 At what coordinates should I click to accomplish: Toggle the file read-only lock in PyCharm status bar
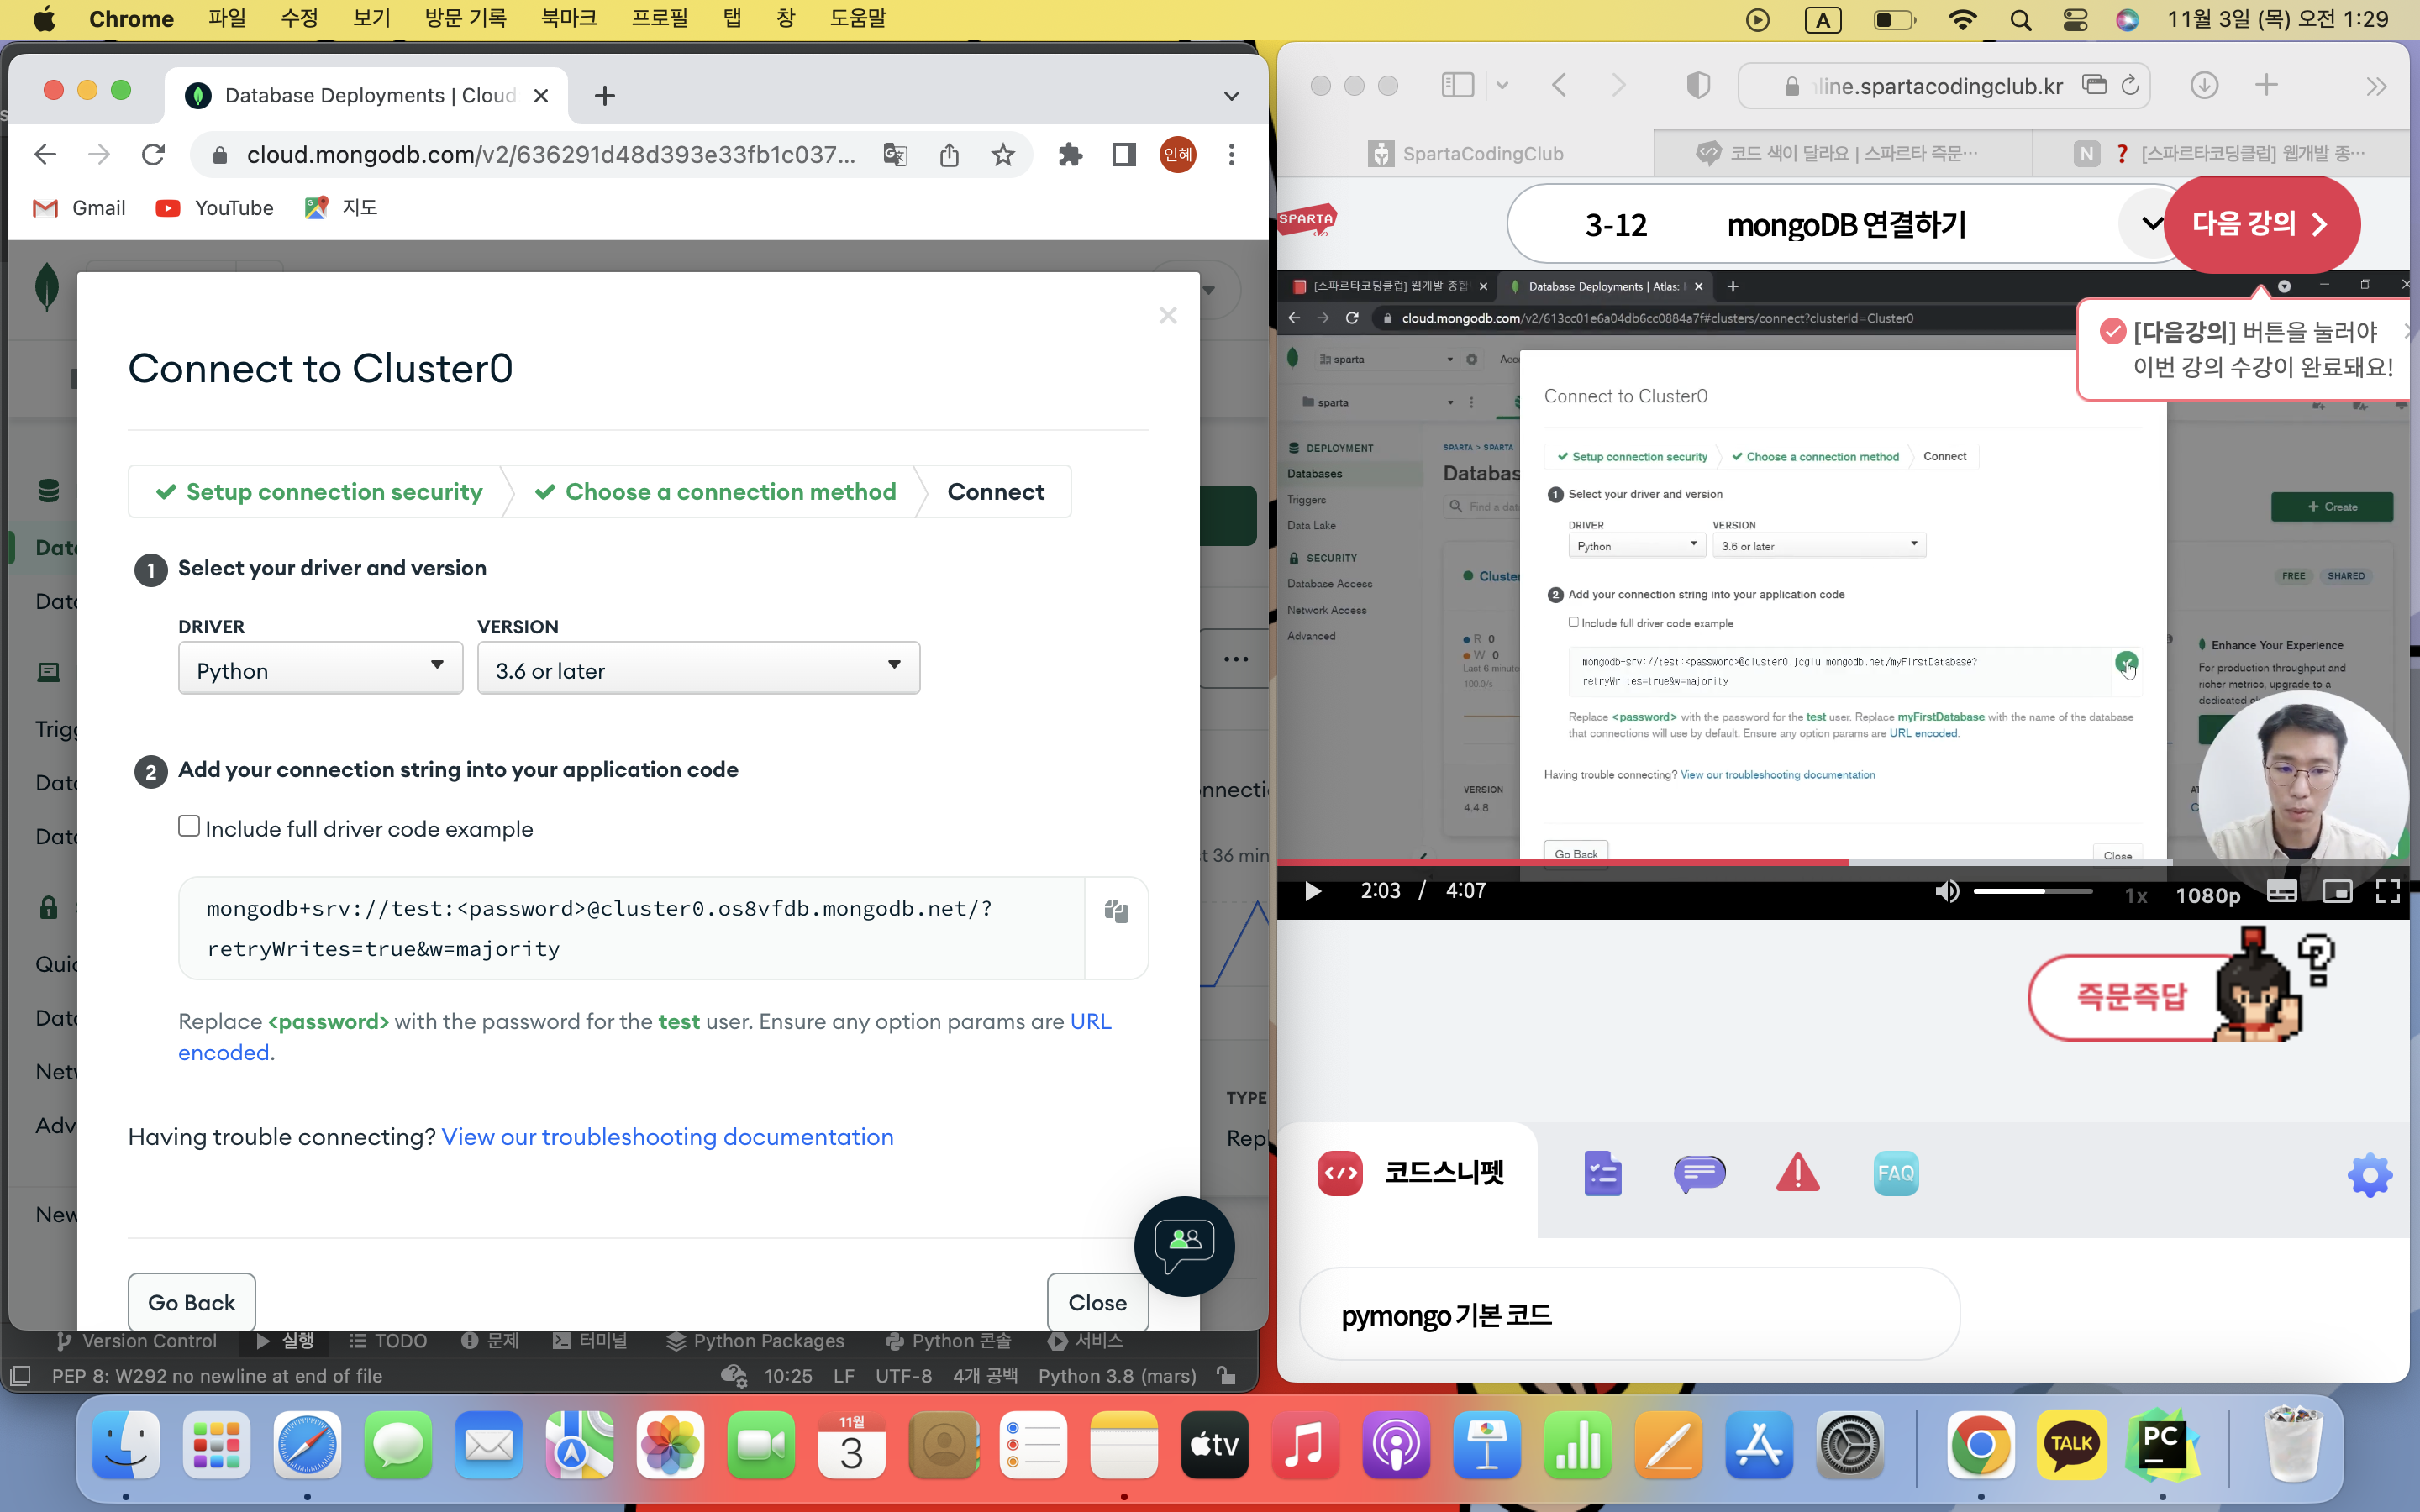click(x=1226, y=1376)
